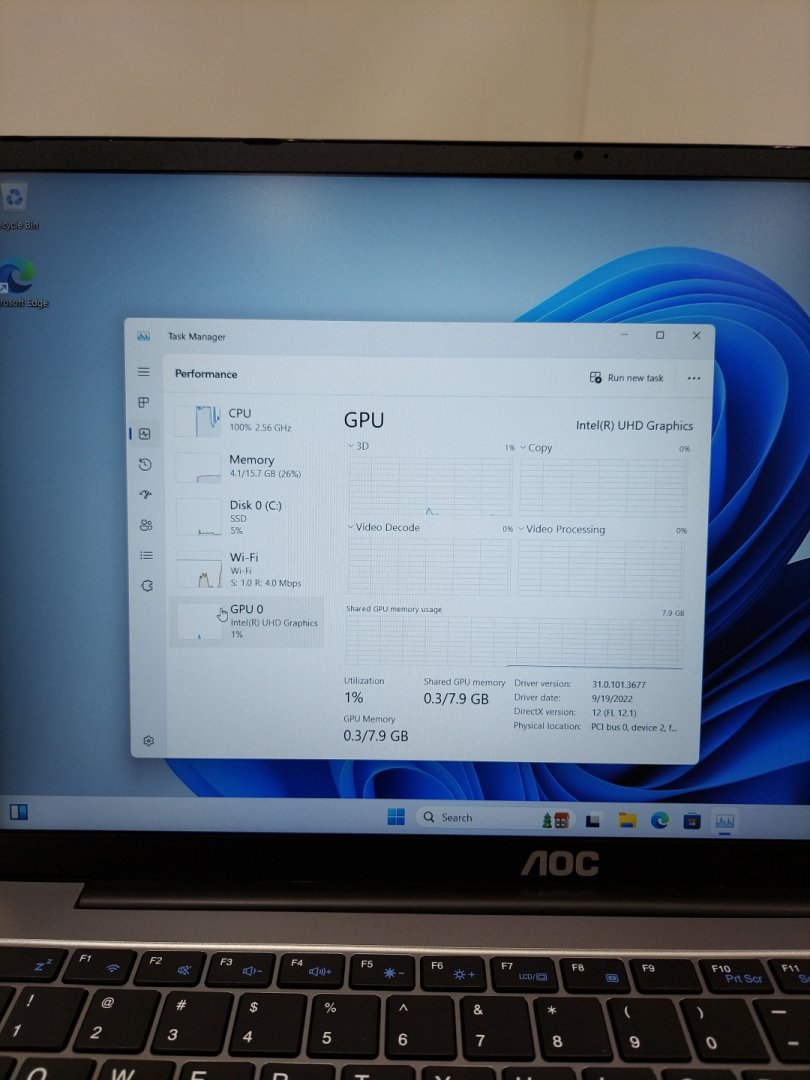Open Task Manager settings gear
This screenshot has width=810, height=1080.
tap(148, 741)
